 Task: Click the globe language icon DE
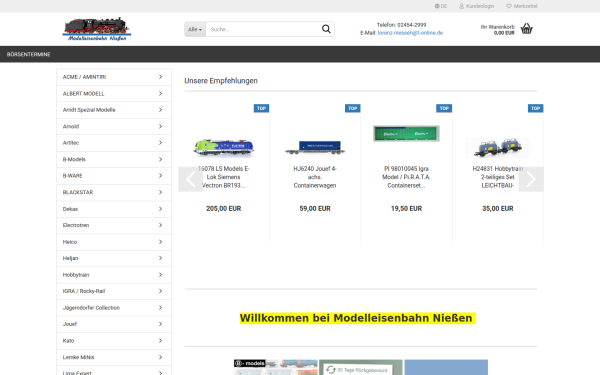[437, 6]
